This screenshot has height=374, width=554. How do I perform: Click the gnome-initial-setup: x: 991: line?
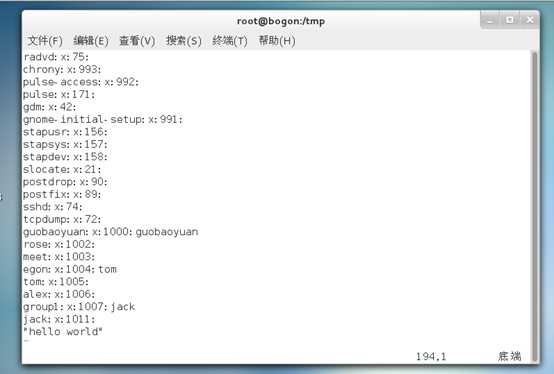pyautogui.click(x=103, y=119)
